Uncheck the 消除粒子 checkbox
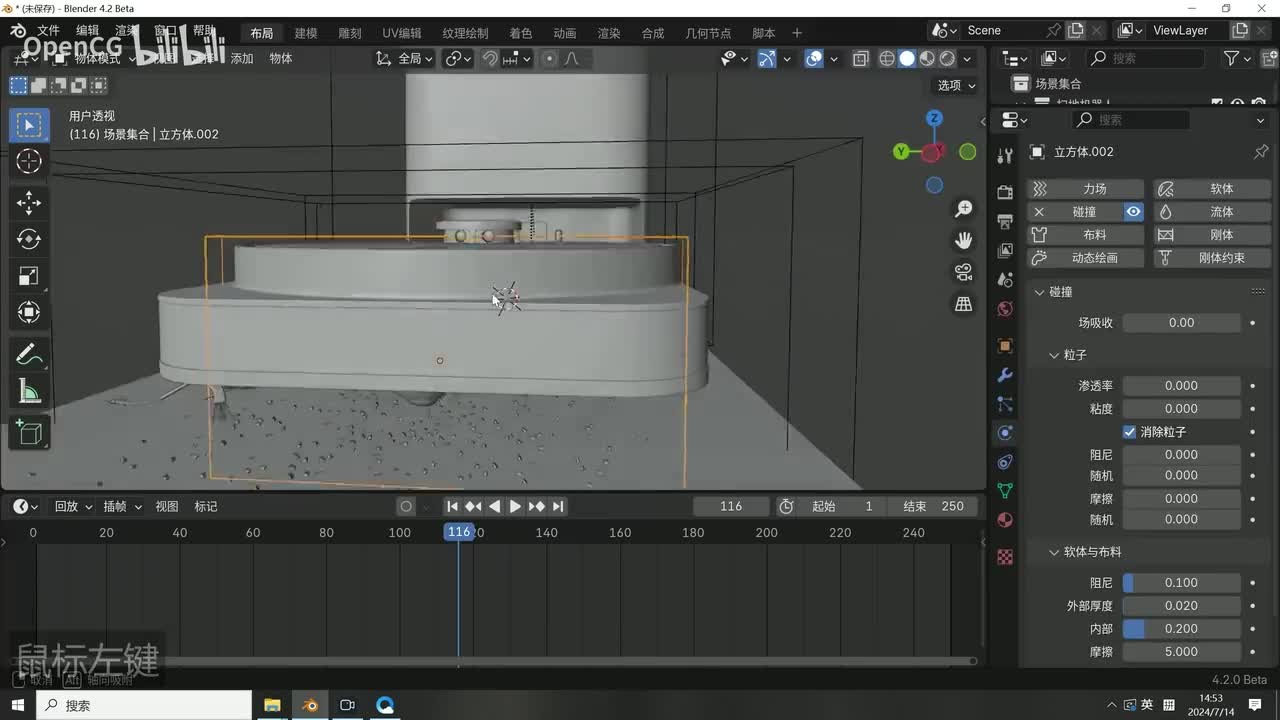This screenshot has width=1280, height=720. click(1129, 432)
